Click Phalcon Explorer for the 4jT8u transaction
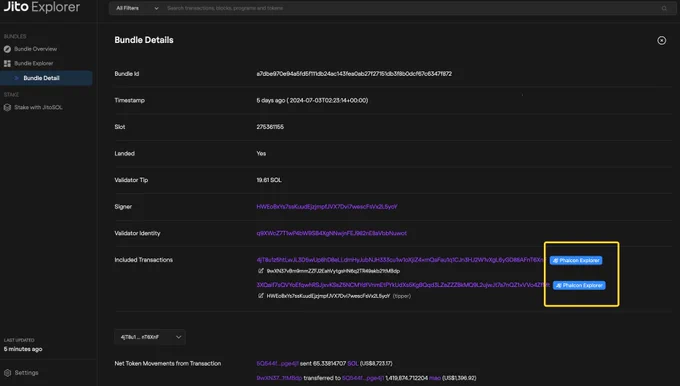Image resolution: width=680 pixels, height=386 pixels. coord(576,260)
